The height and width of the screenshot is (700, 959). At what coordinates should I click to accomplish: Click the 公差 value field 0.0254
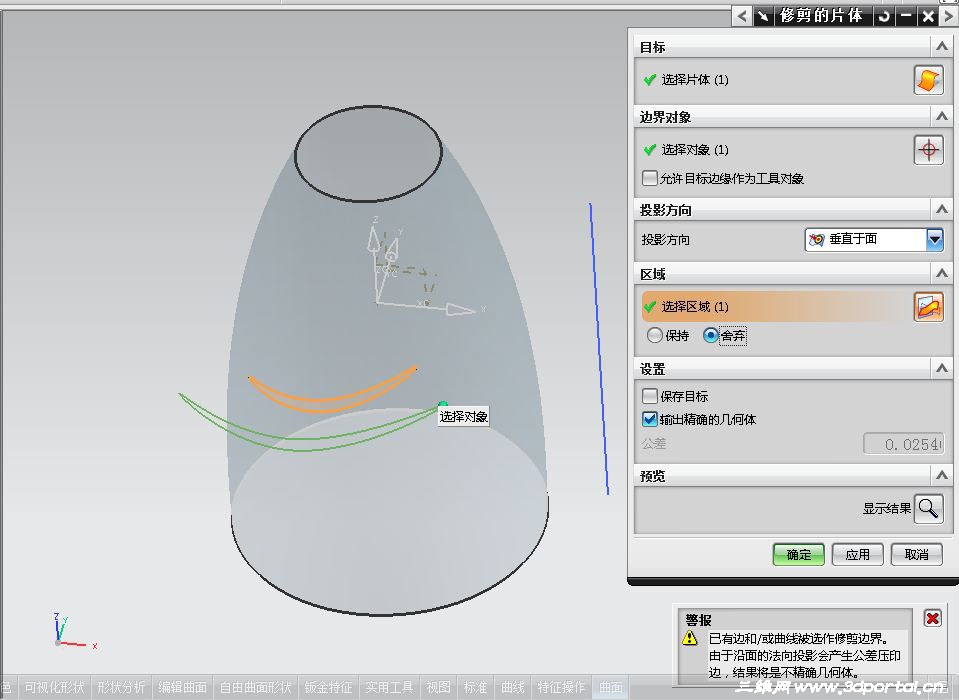coord(903,444)
